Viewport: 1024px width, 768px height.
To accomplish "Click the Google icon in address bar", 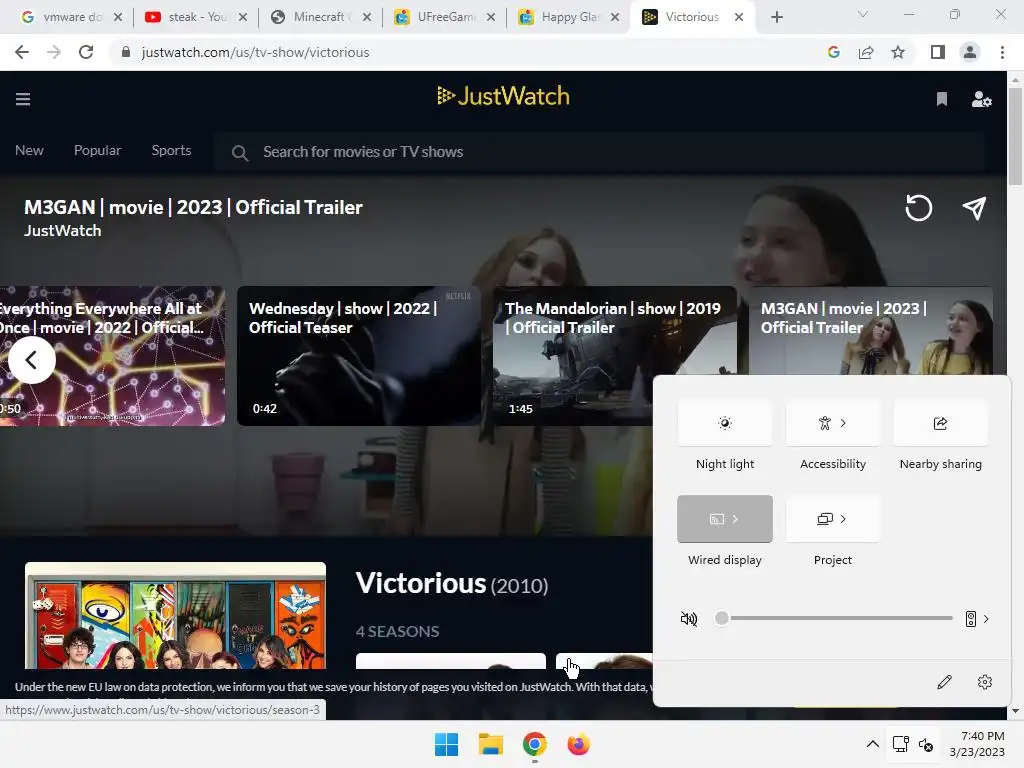I will tap(833, 52).
